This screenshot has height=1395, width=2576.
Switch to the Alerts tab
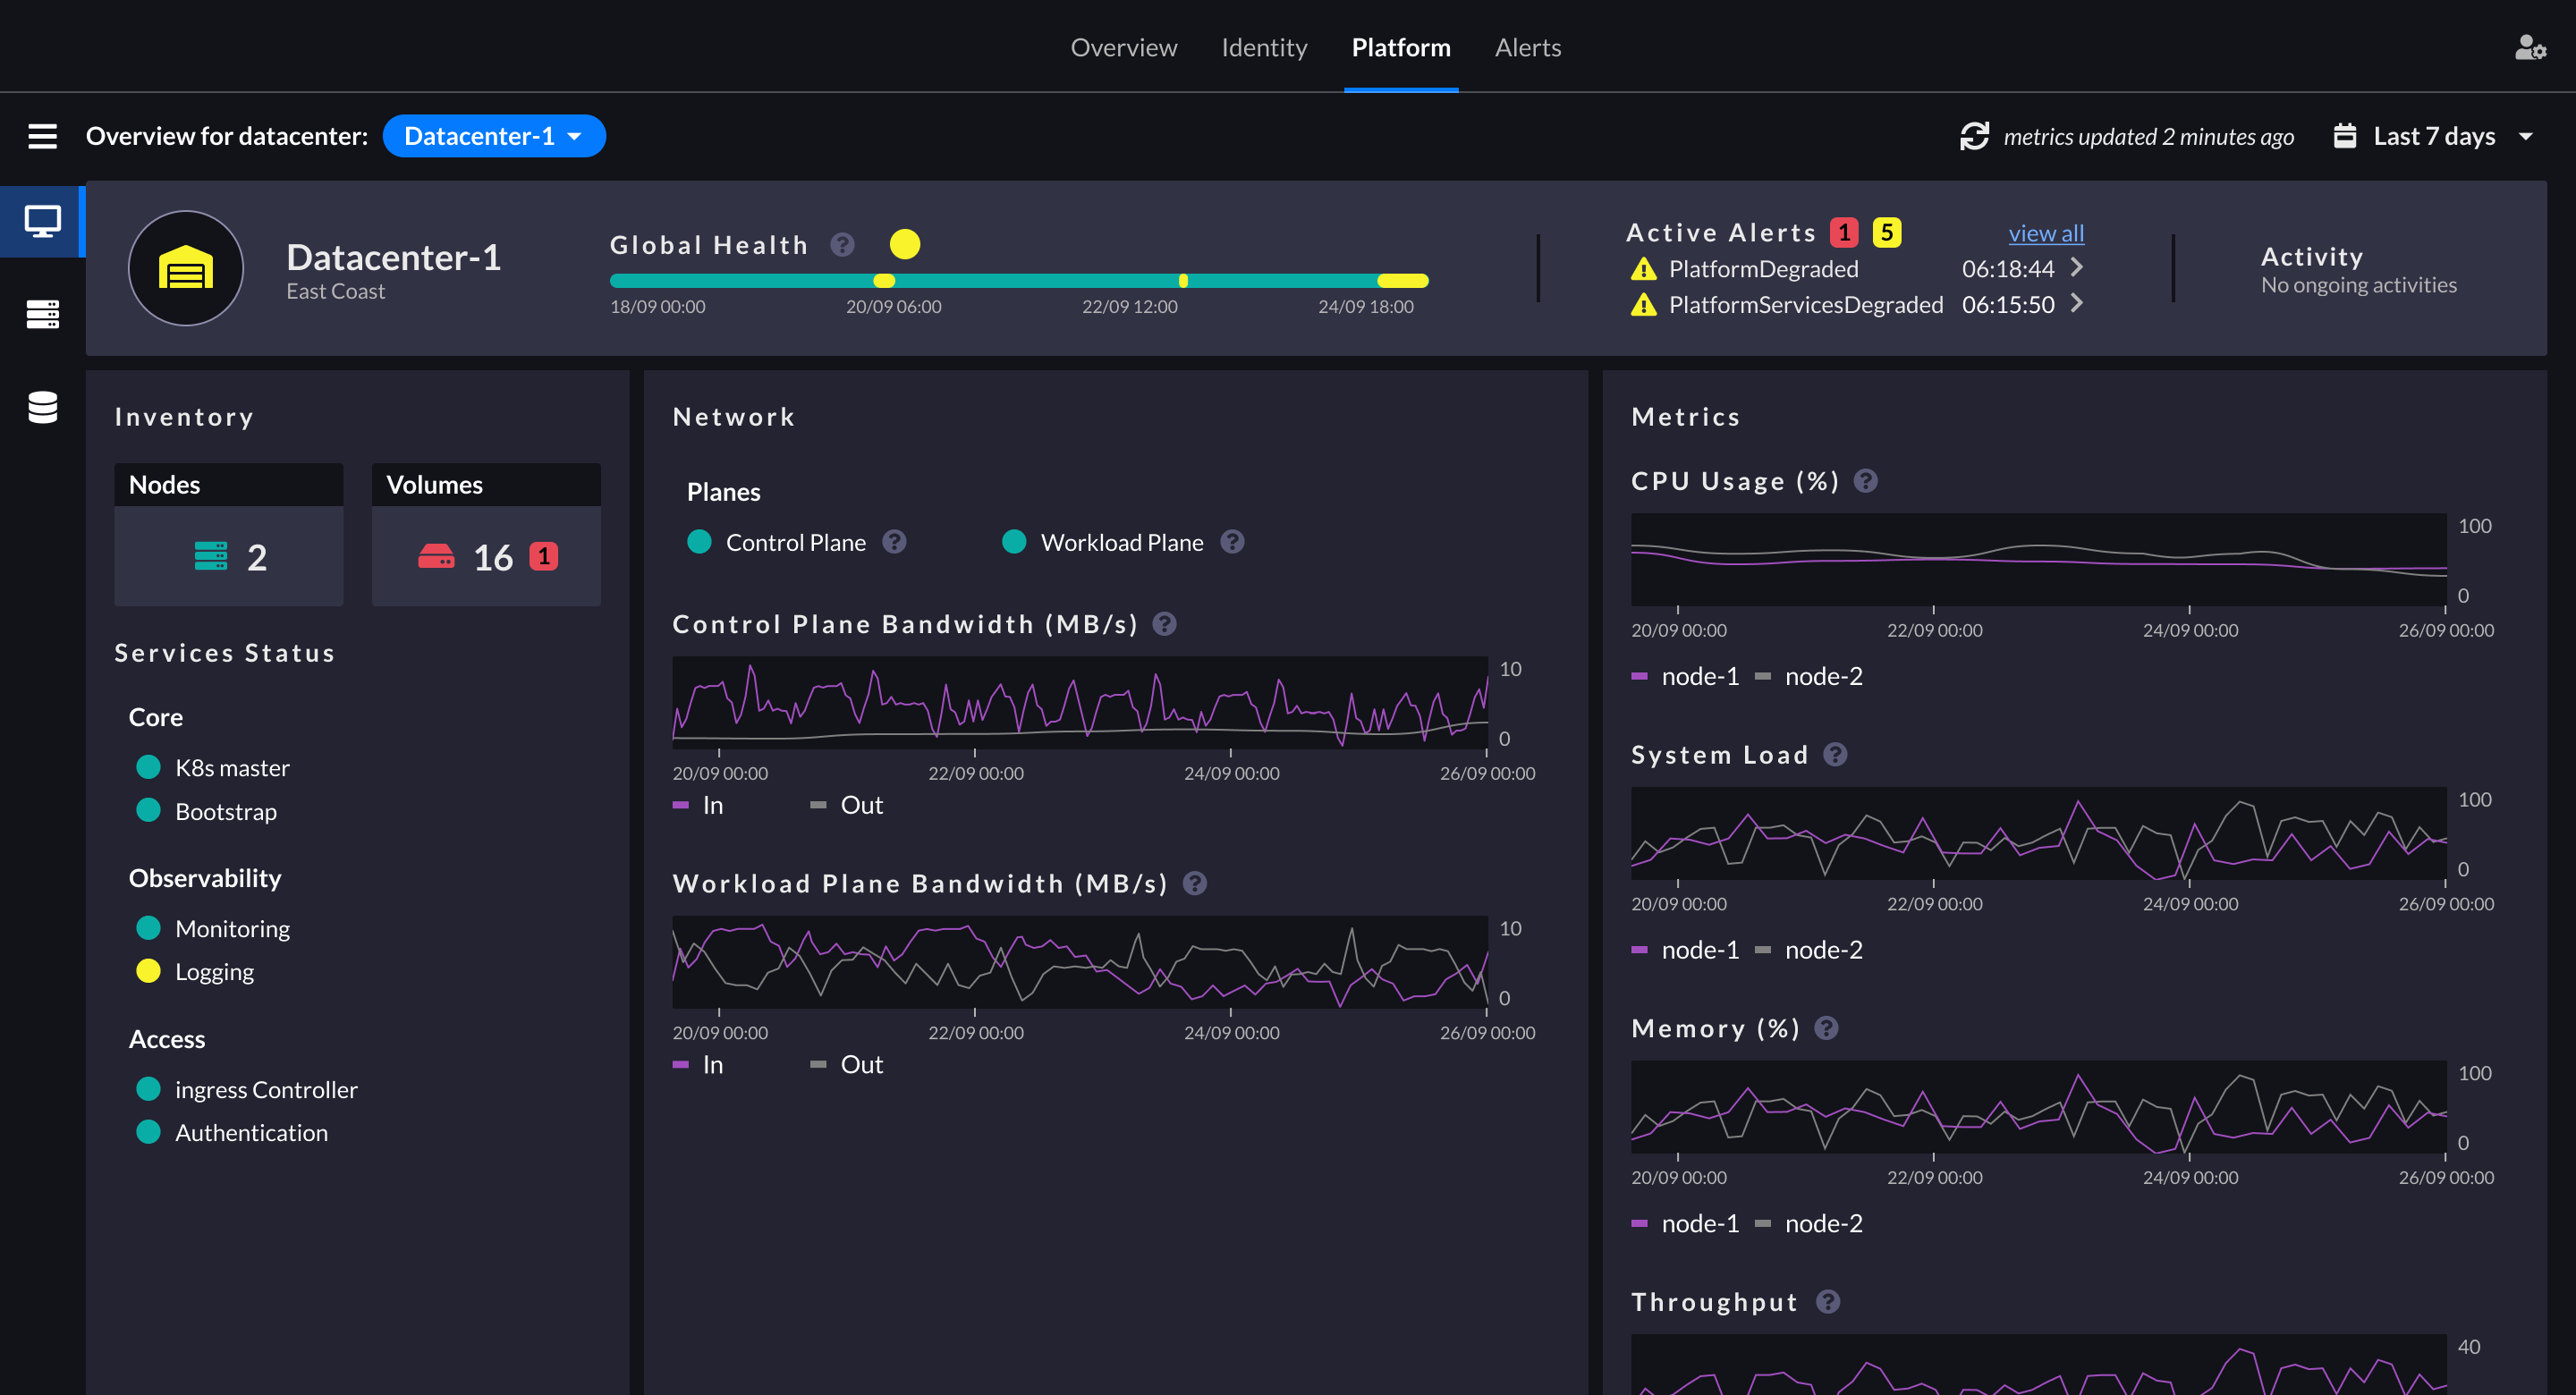coord(1528,47)
